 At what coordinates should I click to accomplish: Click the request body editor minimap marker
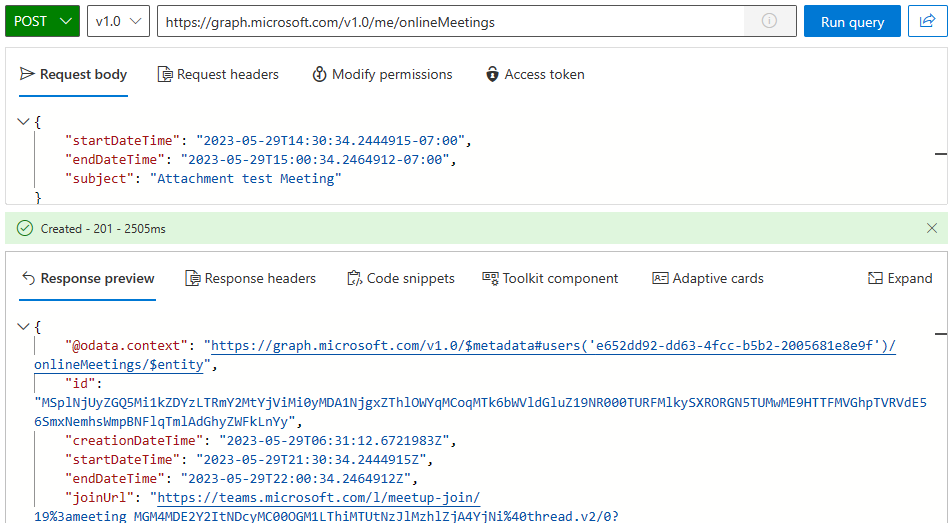click(x=940, y=154)
